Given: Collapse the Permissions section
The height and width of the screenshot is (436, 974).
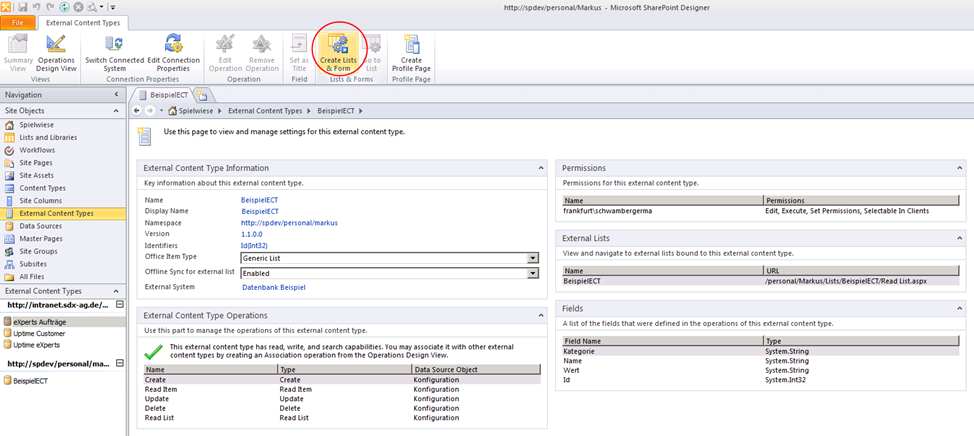Looking at the screenshot, I should (x=959, y=168).
